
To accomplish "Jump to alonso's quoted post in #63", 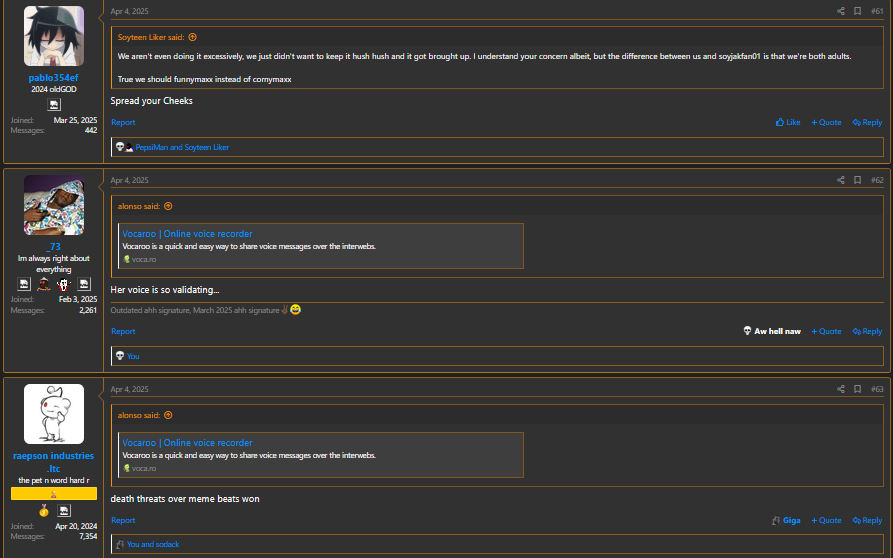I will pos(168,415).
